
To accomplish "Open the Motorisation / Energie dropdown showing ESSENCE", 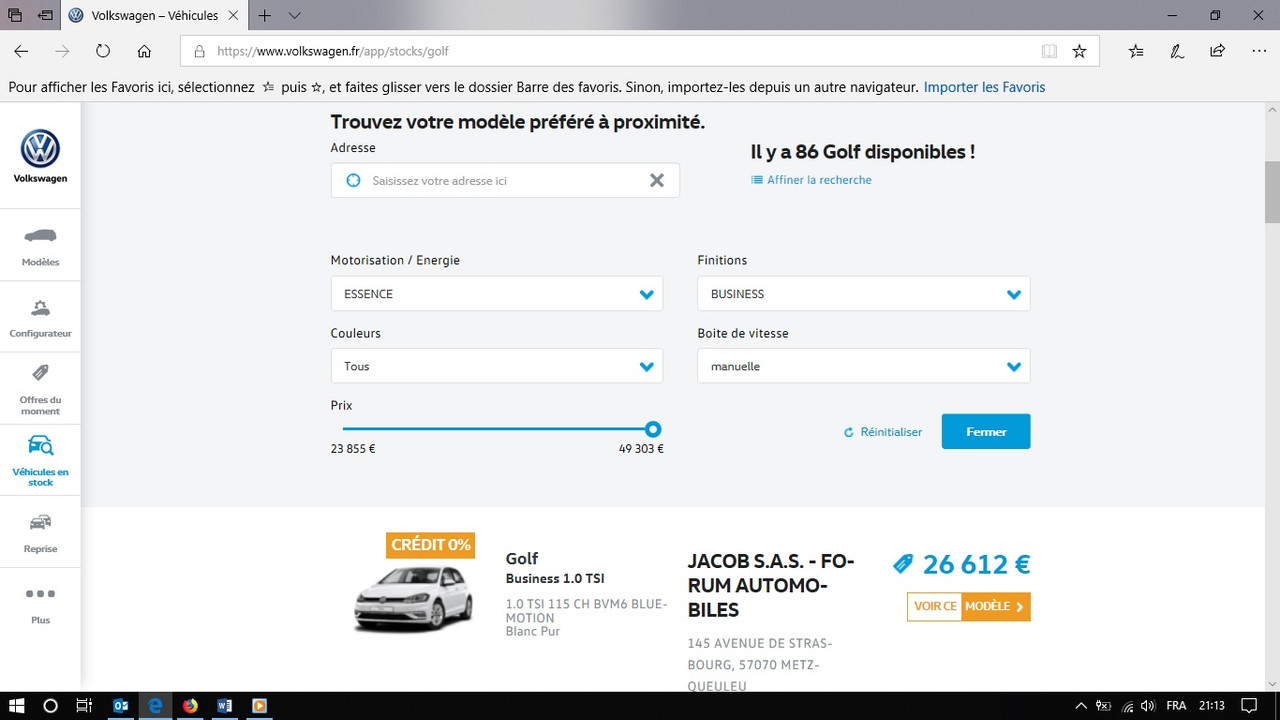I will click(x=497, y=293).
